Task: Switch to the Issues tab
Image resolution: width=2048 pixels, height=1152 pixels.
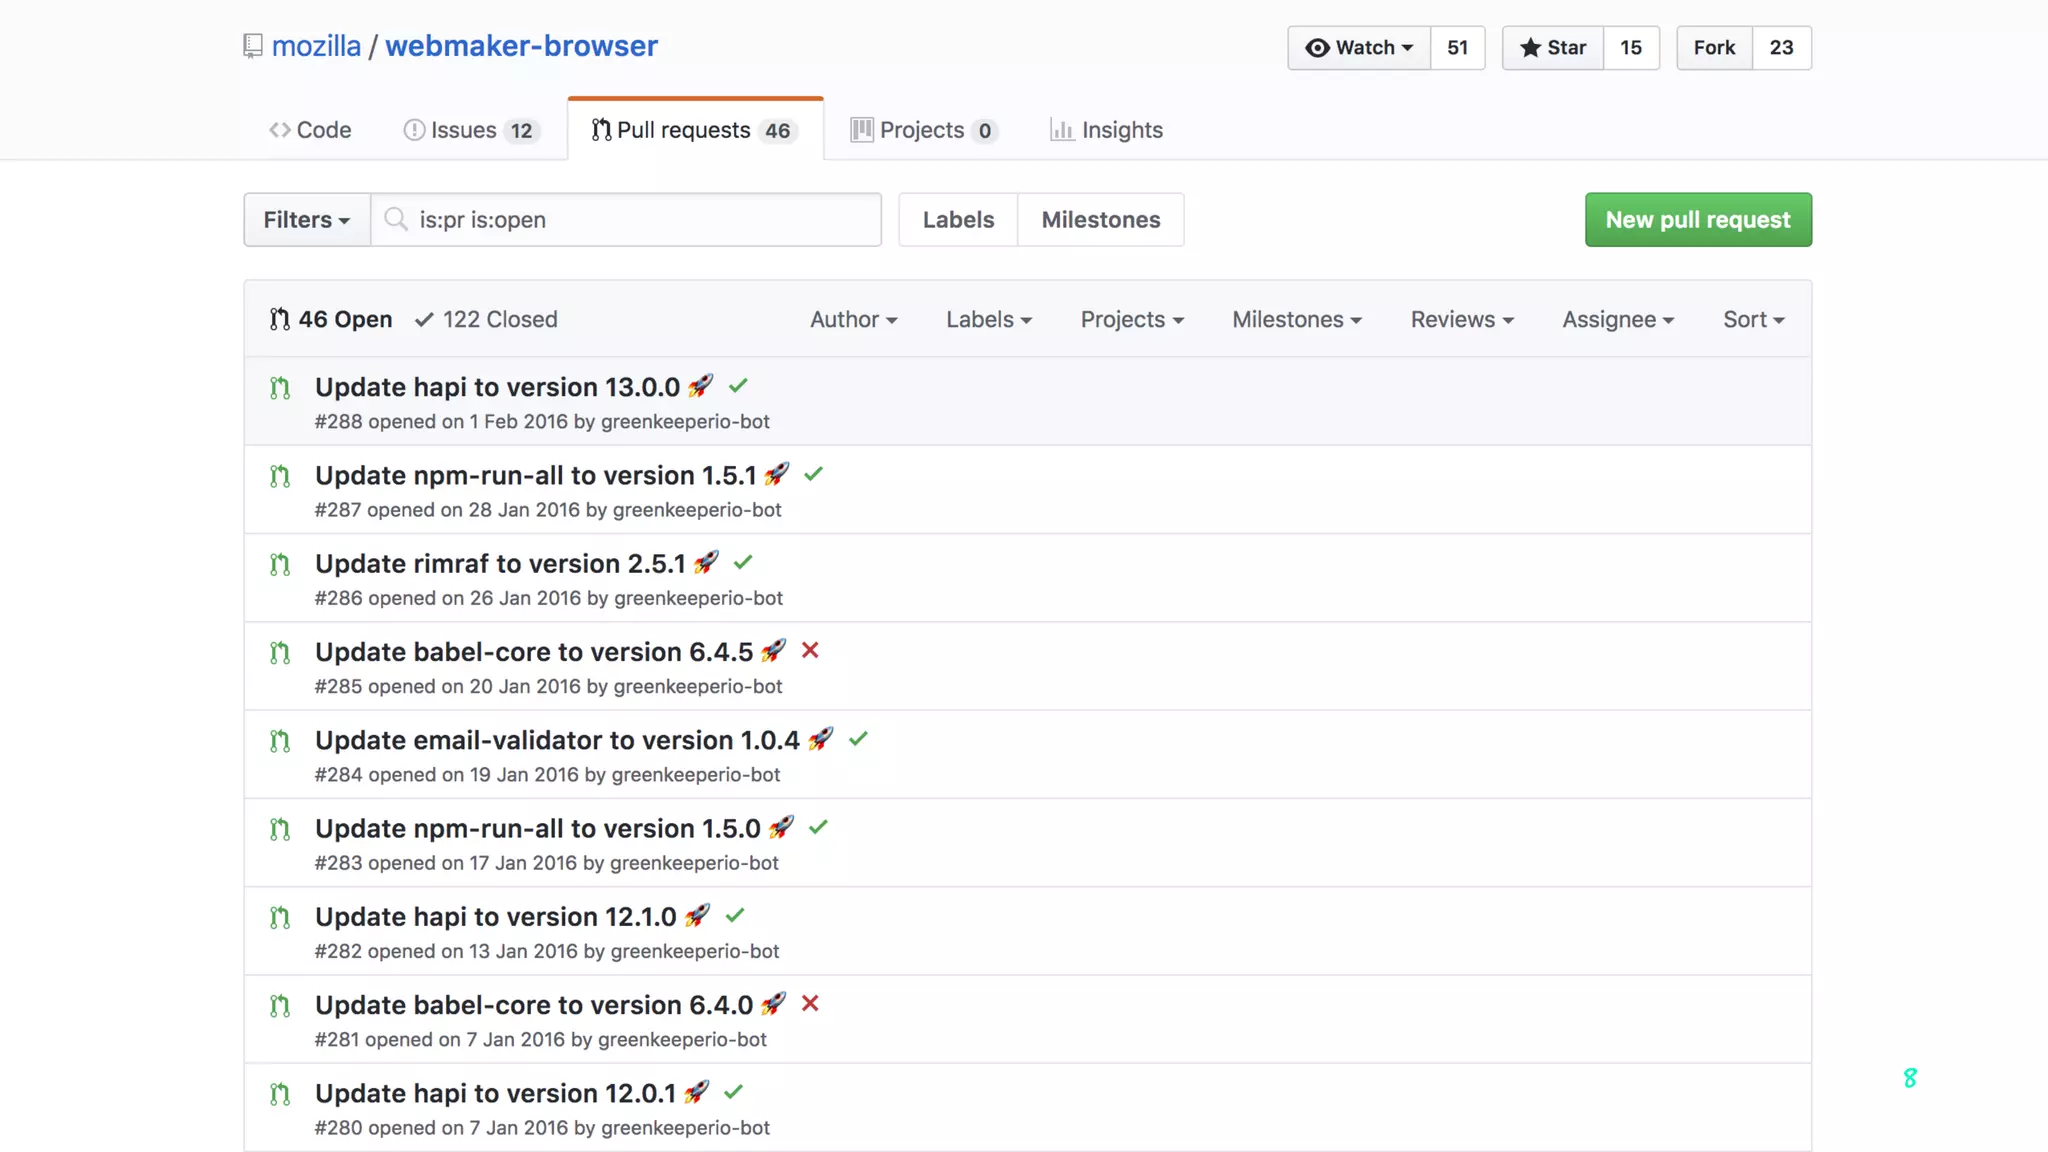Action: point(470,130)
